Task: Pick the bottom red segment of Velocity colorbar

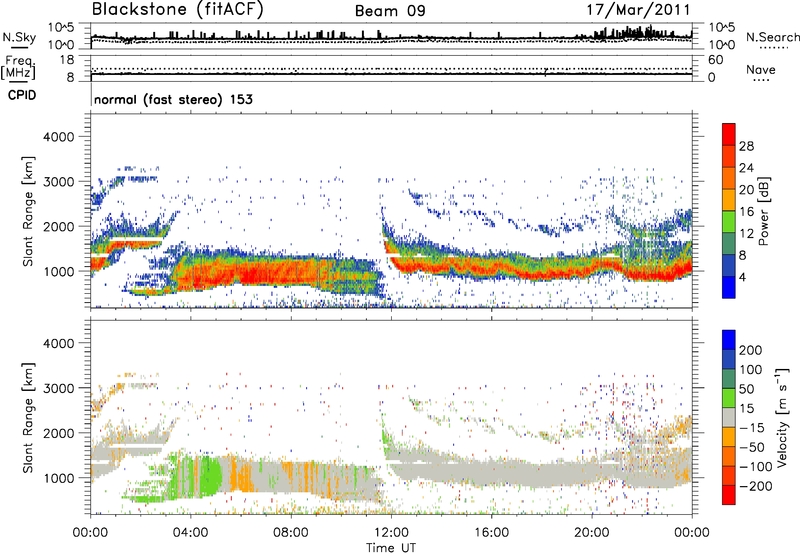Action: 729,495
